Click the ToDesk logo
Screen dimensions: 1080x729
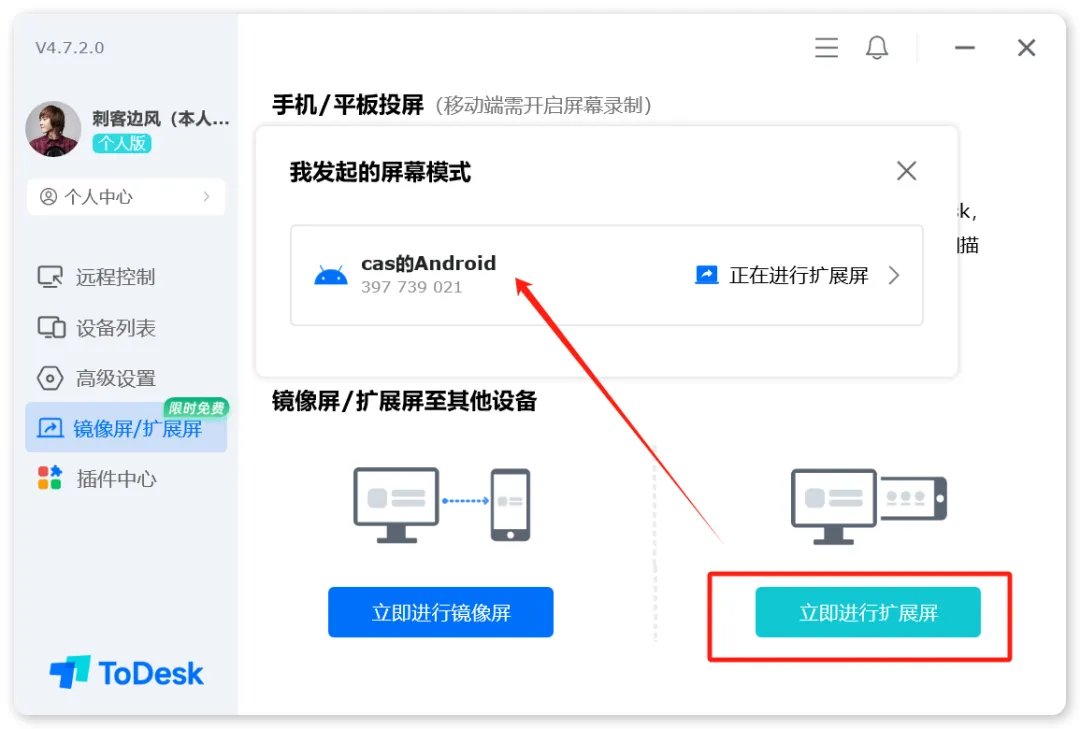tap(126, 672)
